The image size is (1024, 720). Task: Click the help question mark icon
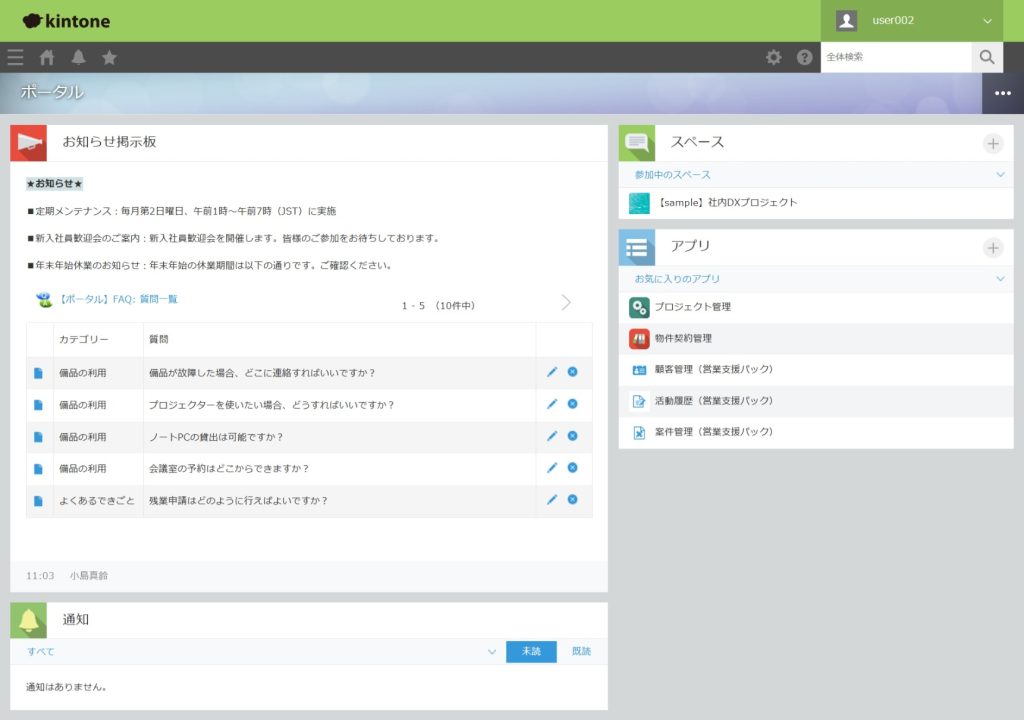tap(804, 58)
